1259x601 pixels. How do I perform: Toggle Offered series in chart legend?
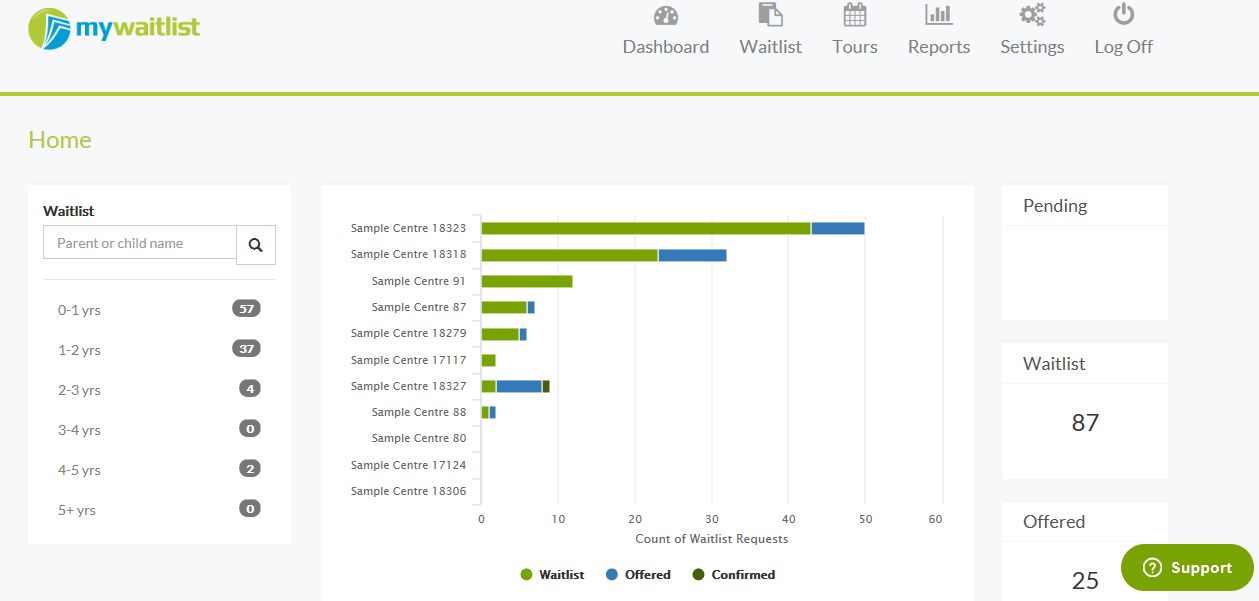point(637,575)
